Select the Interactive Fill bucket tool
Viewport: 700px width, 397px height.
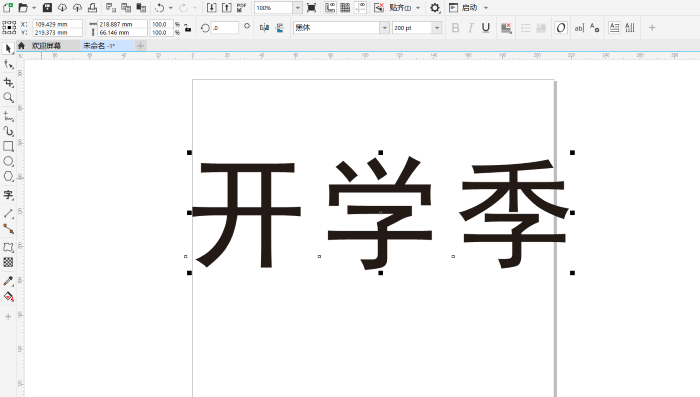(x=8, y=297)
